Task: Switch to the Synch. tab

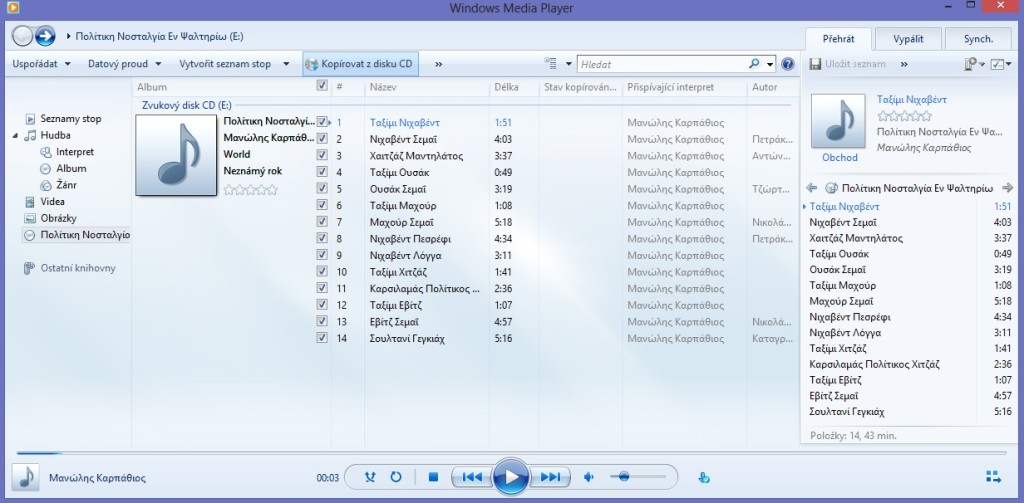Action: [978, 39]
